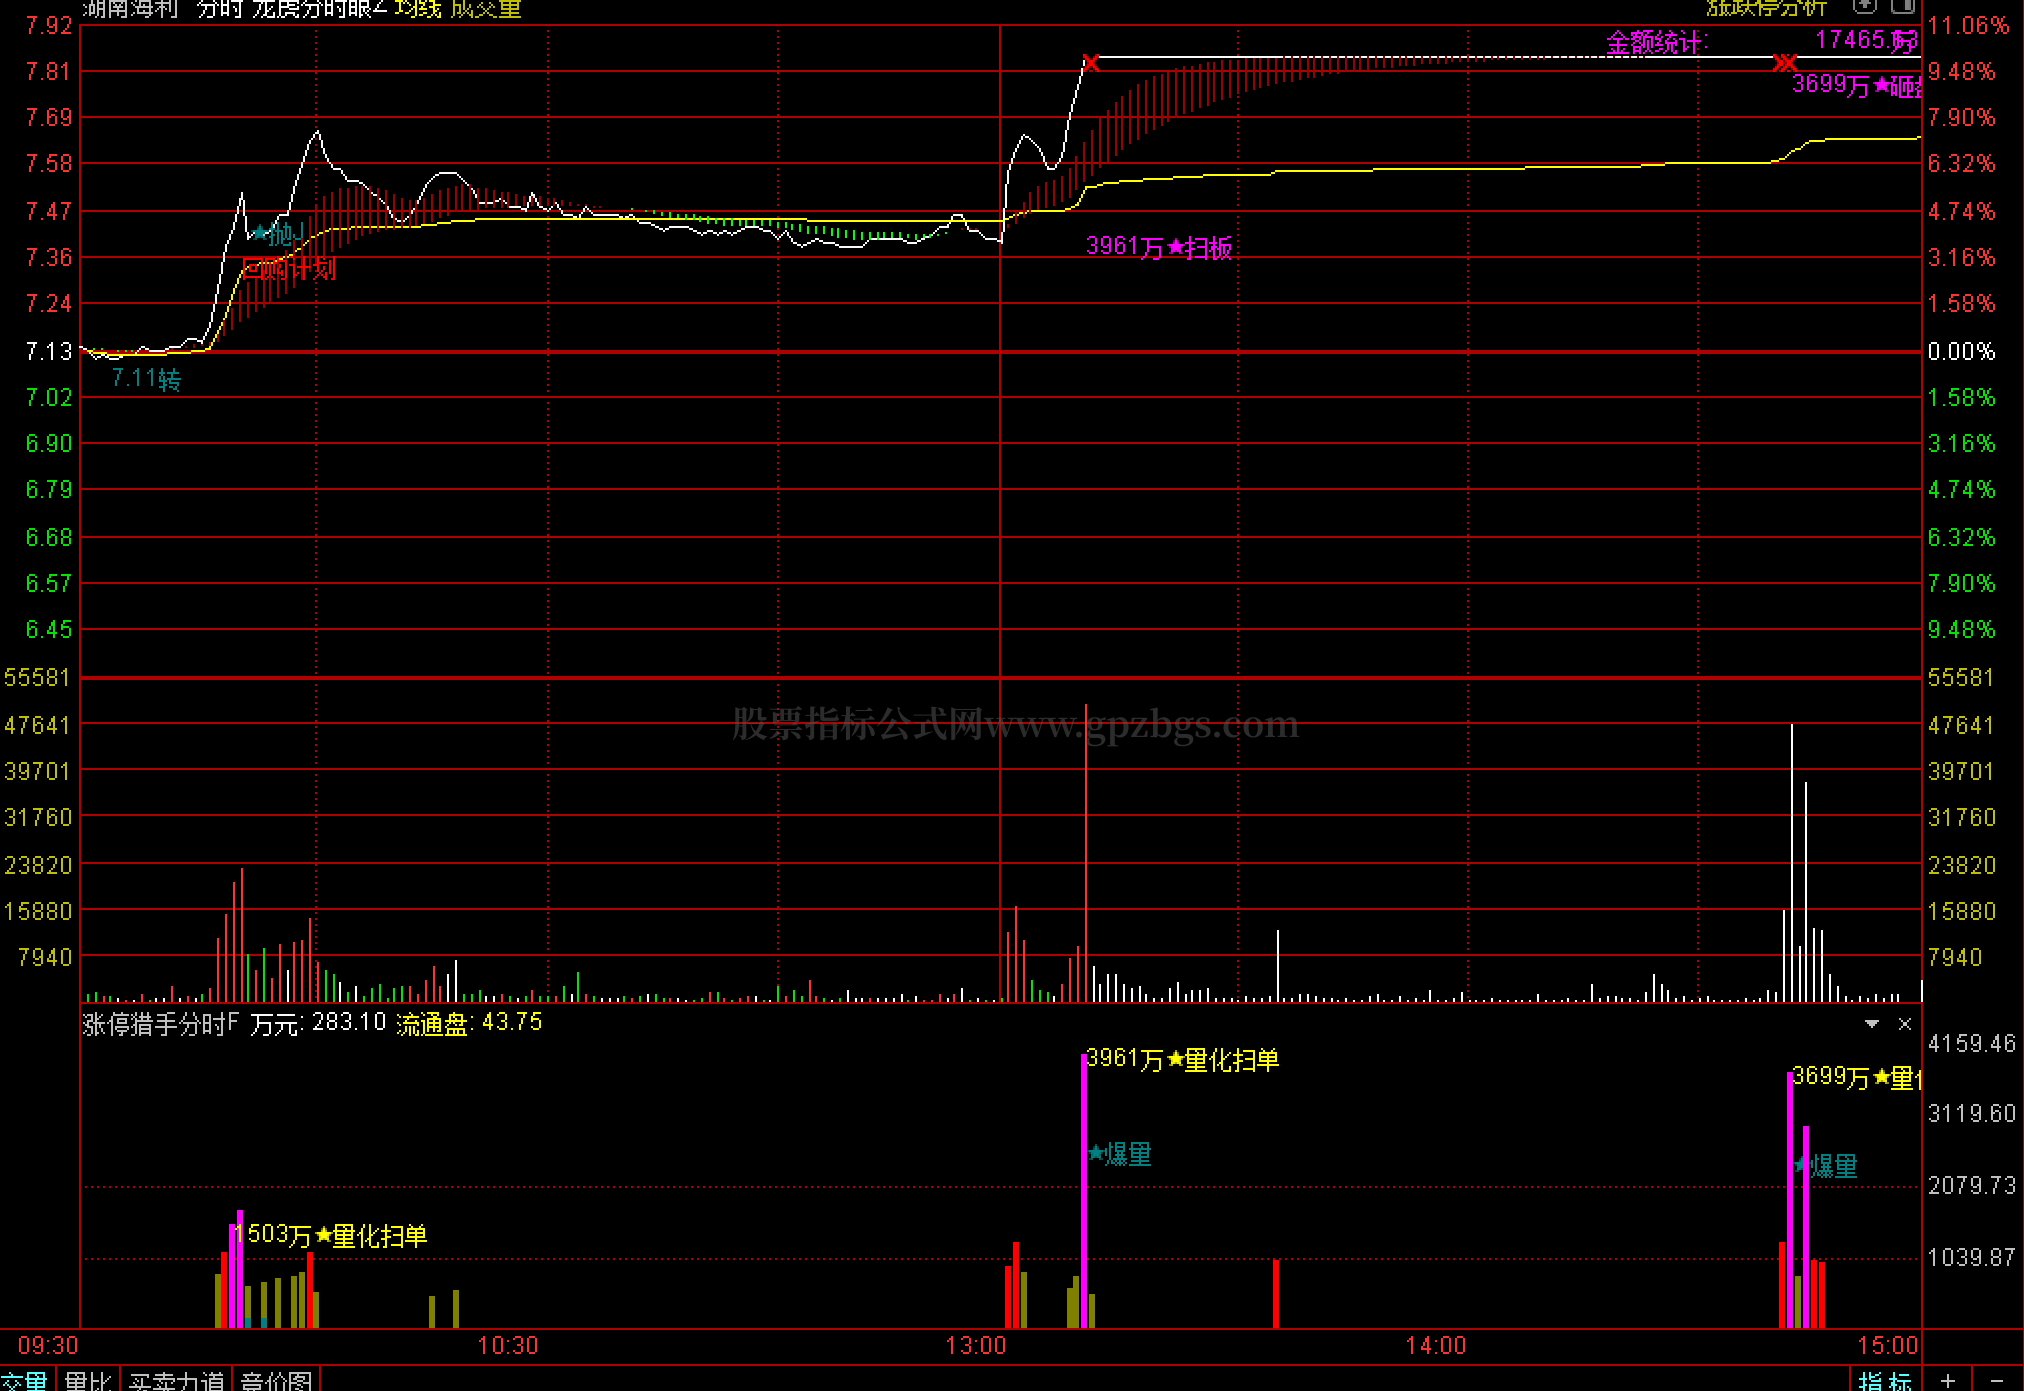The height and width of the screenshot is (1391, 2024).
Task: Switch to the 买卖力道 tab
Action: pos(176,1381)
